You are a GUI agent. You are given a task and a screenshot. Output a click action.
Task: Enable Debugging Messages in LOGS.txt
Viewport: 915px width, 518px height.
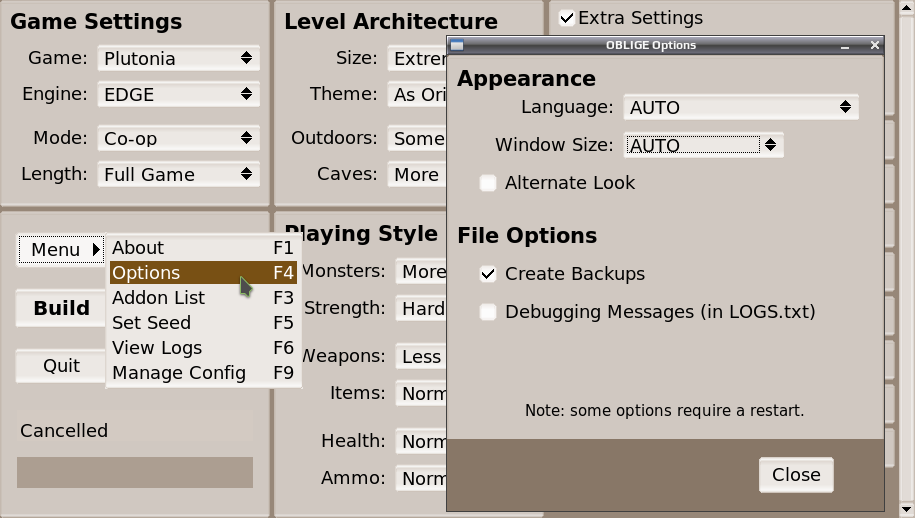(488, 312)
